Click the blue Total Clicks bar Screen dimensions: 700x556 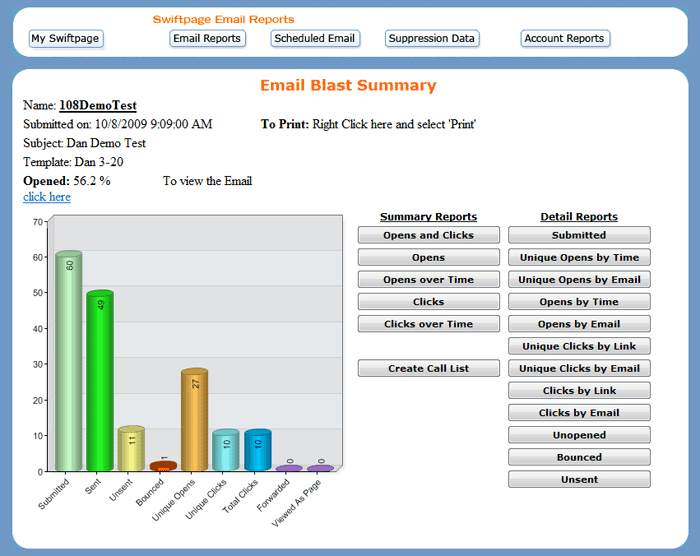tap(258, 450)
